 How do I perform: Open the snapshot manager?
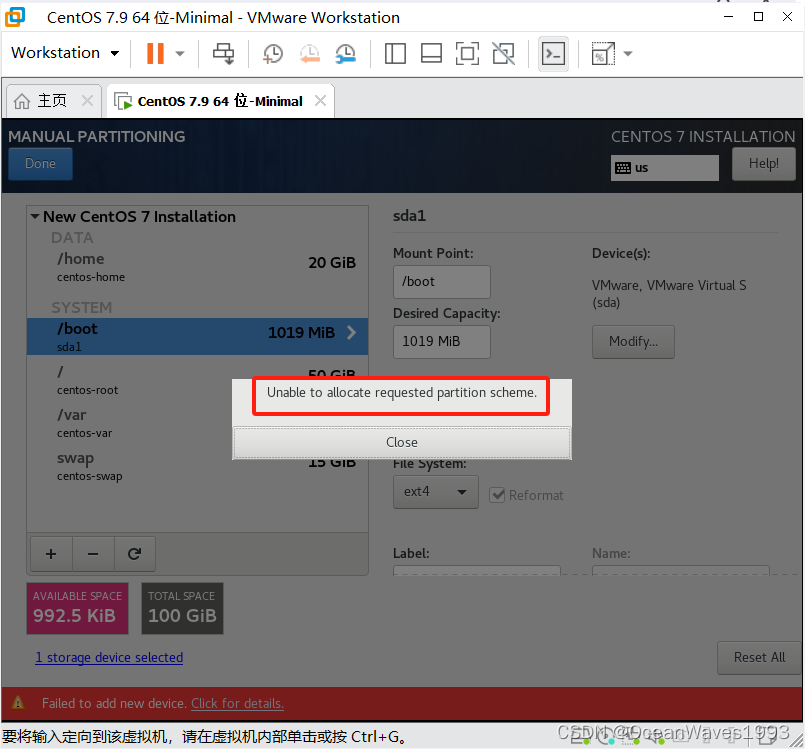[346, 53]
